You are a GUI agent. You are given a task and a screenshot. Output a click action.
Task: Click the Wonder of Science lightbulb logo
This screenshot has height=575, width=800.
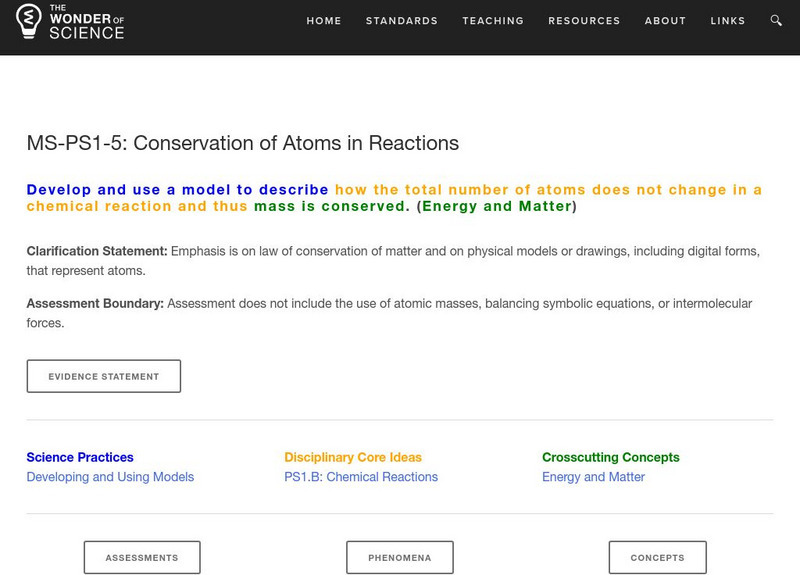27,21
